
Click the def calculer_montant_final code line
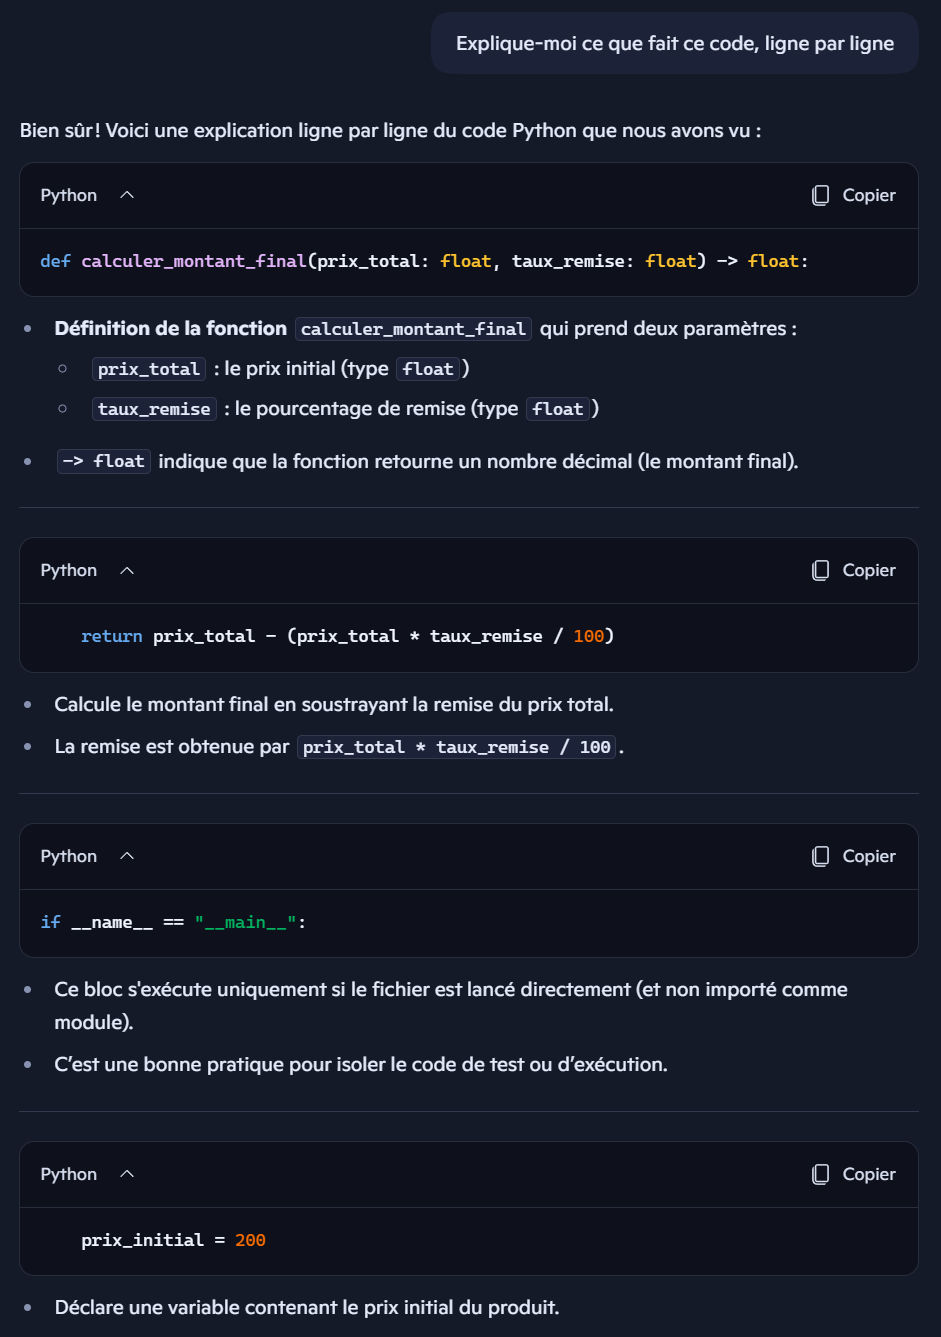click(x=424, y=261)
